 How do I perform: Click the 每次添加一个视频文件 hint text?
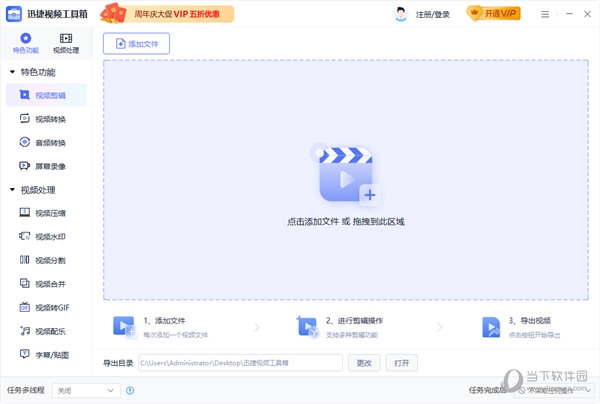(176, 335)
